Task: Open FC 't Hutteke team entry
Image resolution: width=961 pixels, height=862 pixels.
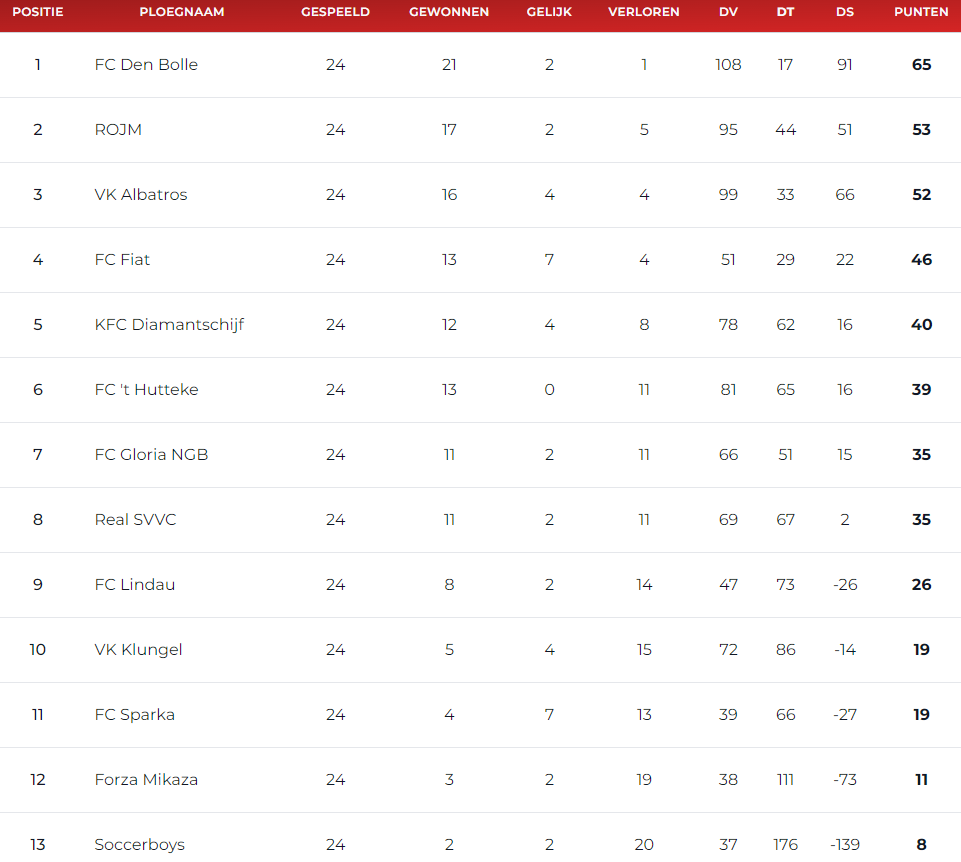Action: point(146,389)
